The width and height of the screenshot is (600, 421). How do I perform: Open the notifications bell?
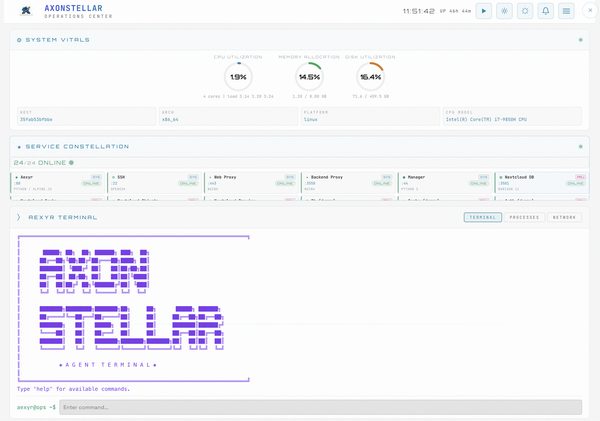[546, 11]
